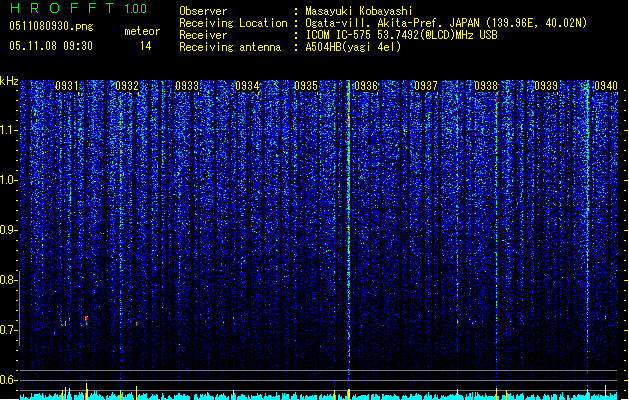Select antenna text A504HB(yagi 4el)

click(353, 47)
